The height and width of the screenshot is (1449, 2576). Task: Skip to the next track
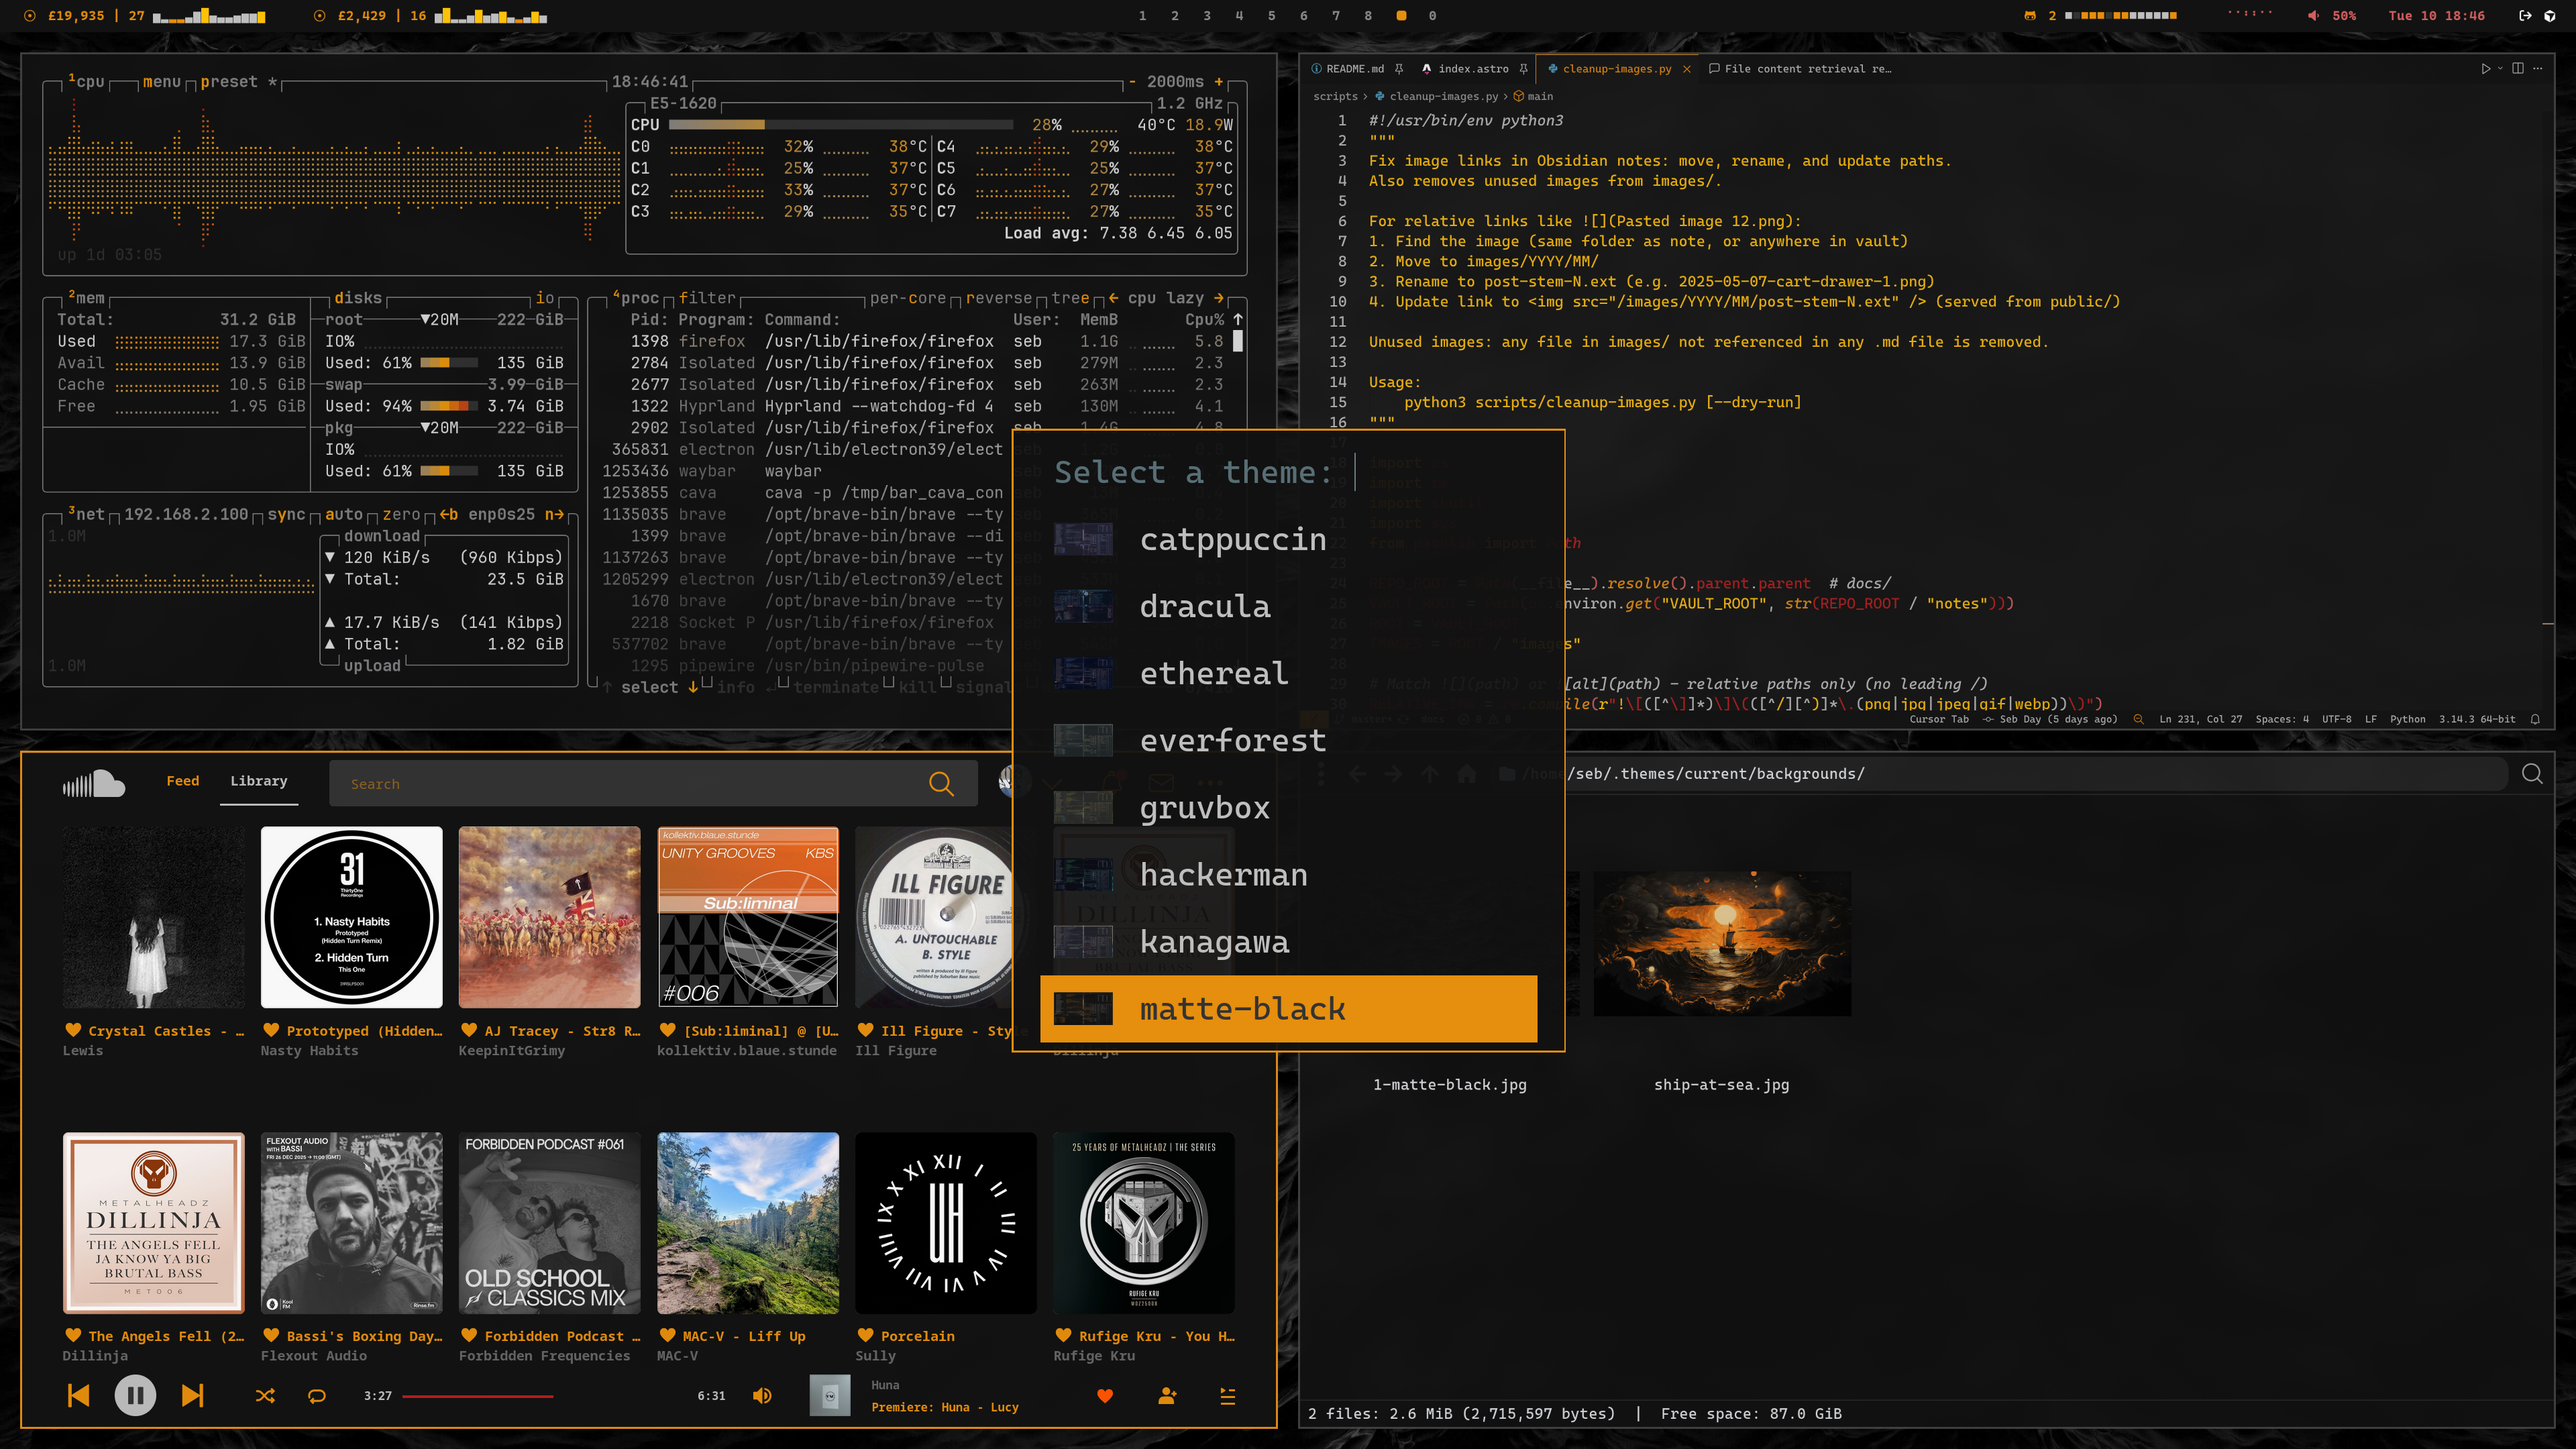tap(192, 1395)
